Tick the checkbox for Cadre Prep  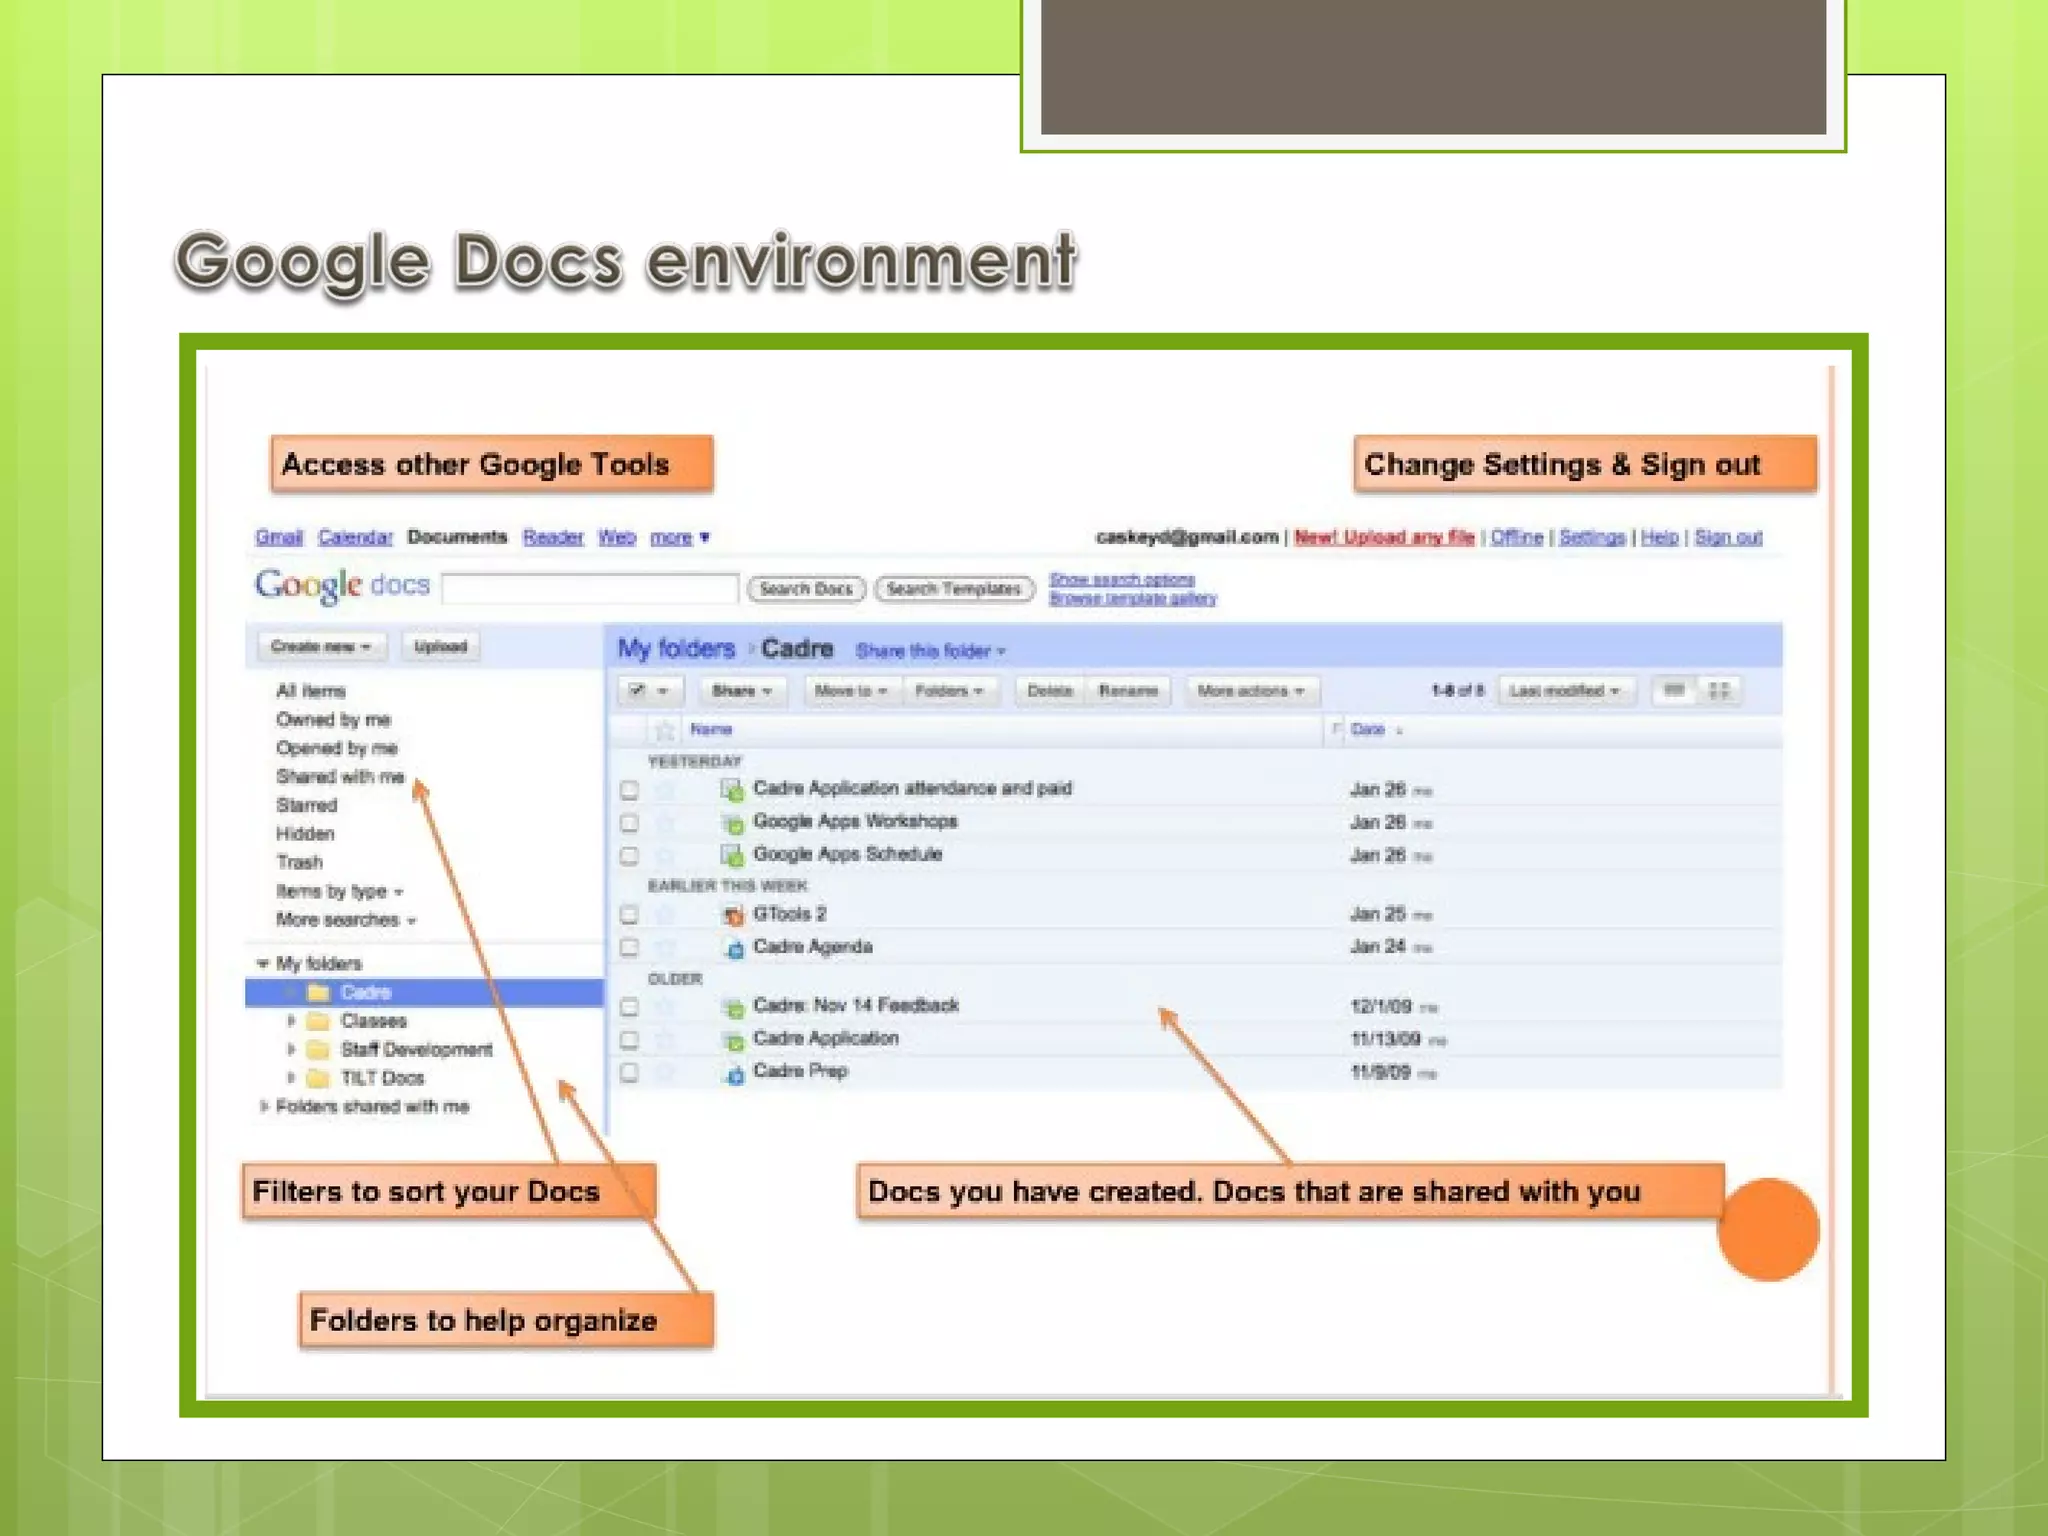pyautogui.click(x=629, y=1073)
